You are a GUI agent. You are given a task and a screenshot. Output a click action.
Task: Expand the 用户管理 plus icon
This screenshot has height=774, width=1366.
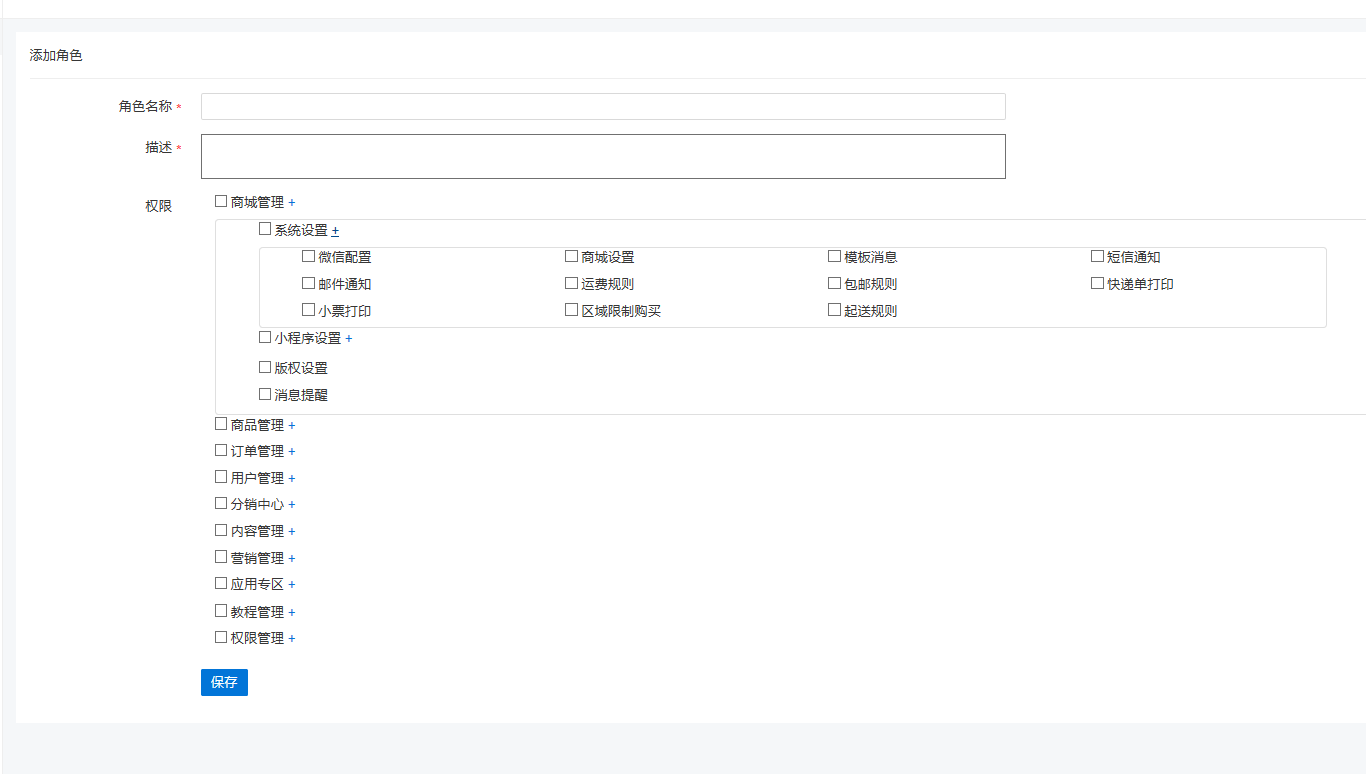pyautogui.click(x=292, y=479)
